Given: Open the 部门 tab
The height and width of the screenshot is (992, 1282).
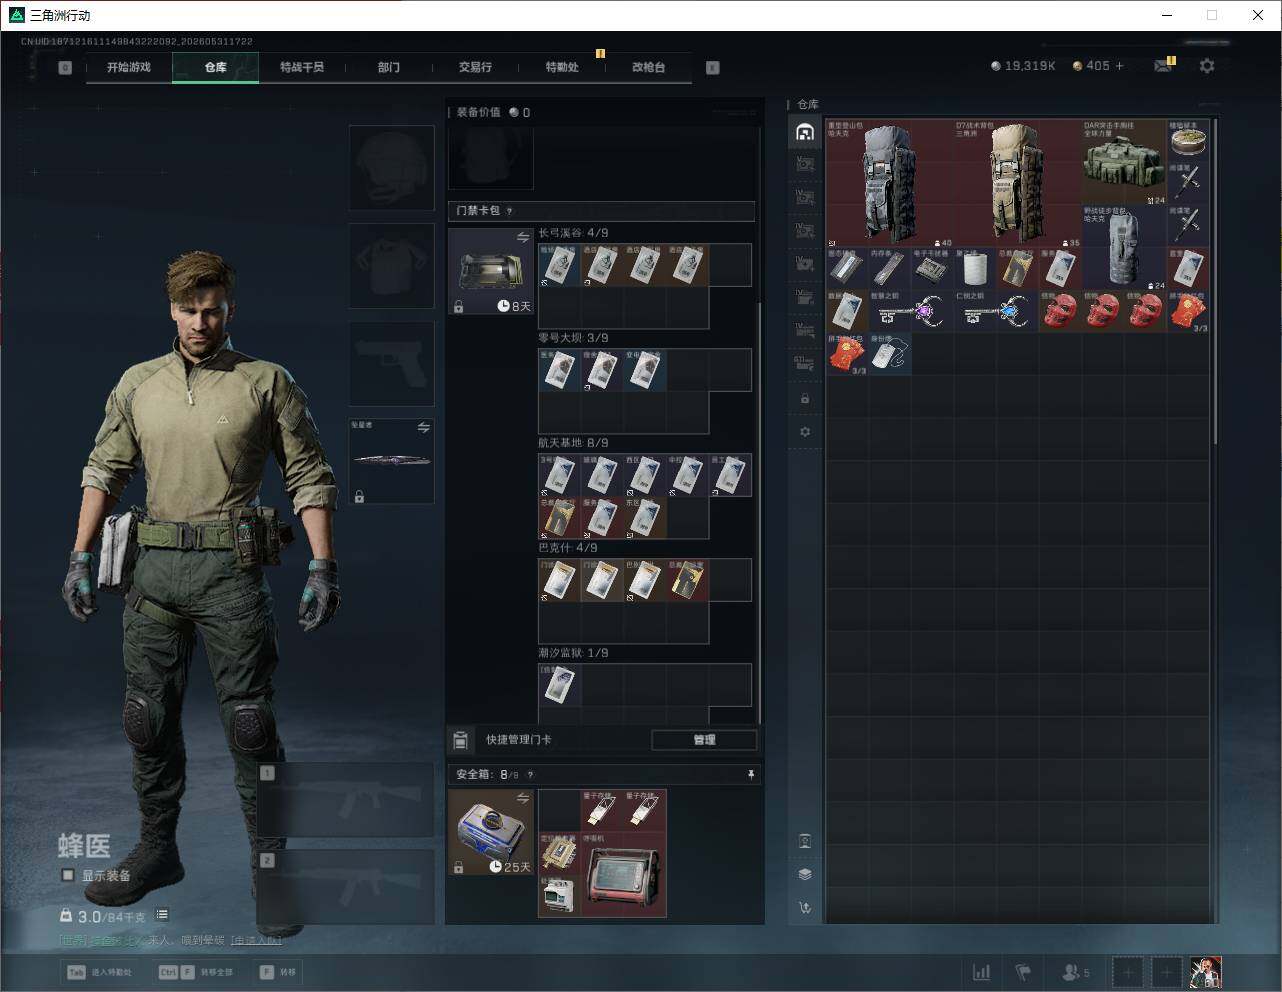Looking at the screenshot, I should (x=389, y=67).
